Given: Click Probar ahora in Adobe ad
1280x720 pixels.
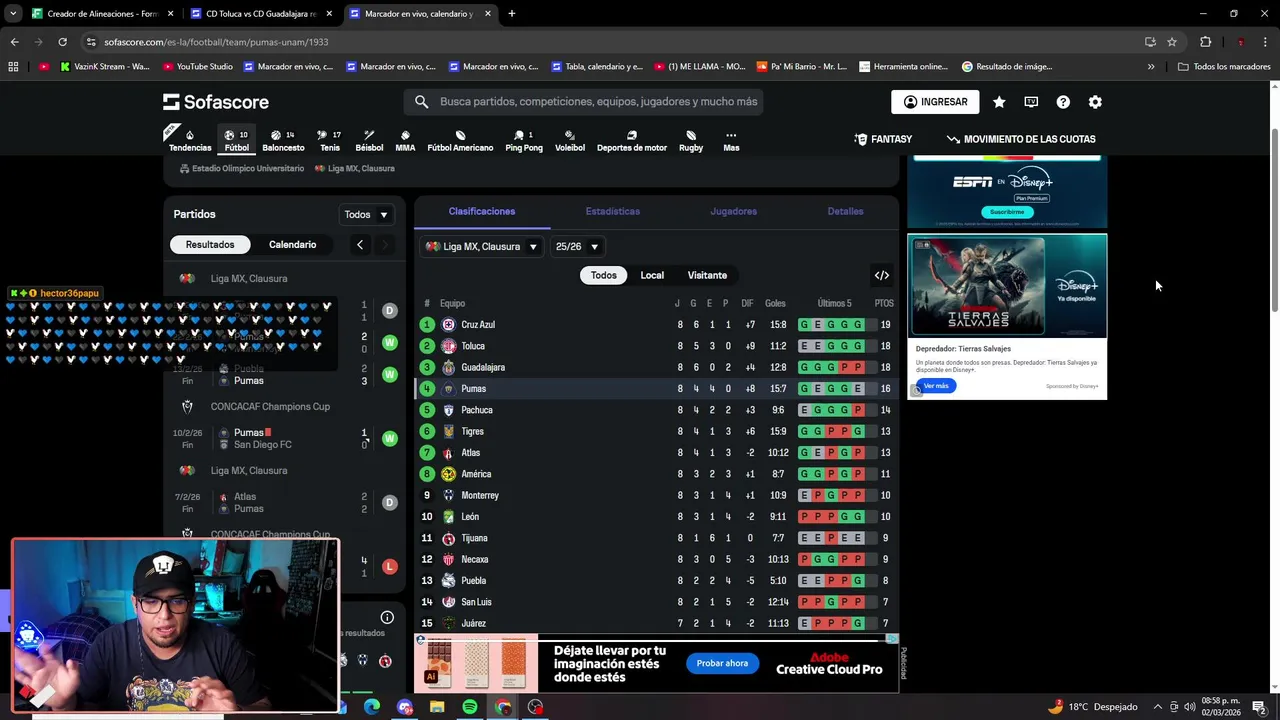Looking at the screenshot, I should coord(722,663).
